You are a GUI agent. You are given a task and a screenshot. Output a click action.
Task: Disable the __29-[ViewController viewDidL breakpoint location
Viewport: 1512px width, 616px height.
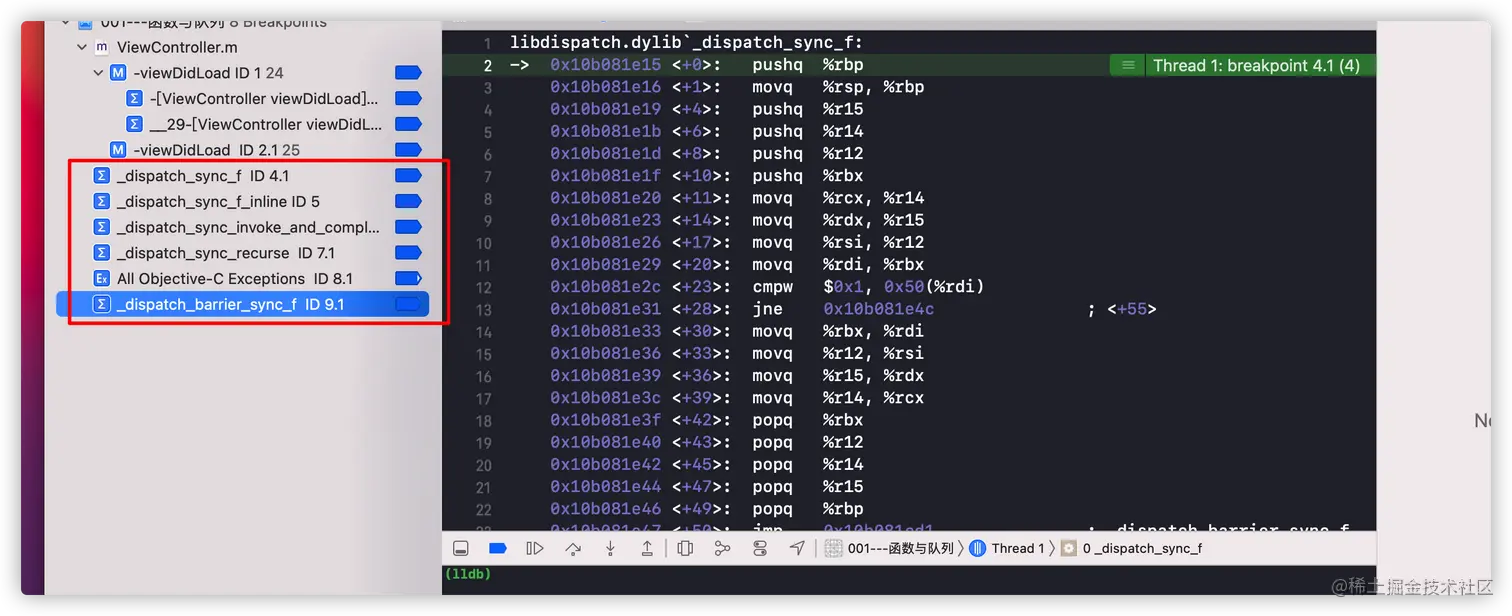click(x=409, y=124)
